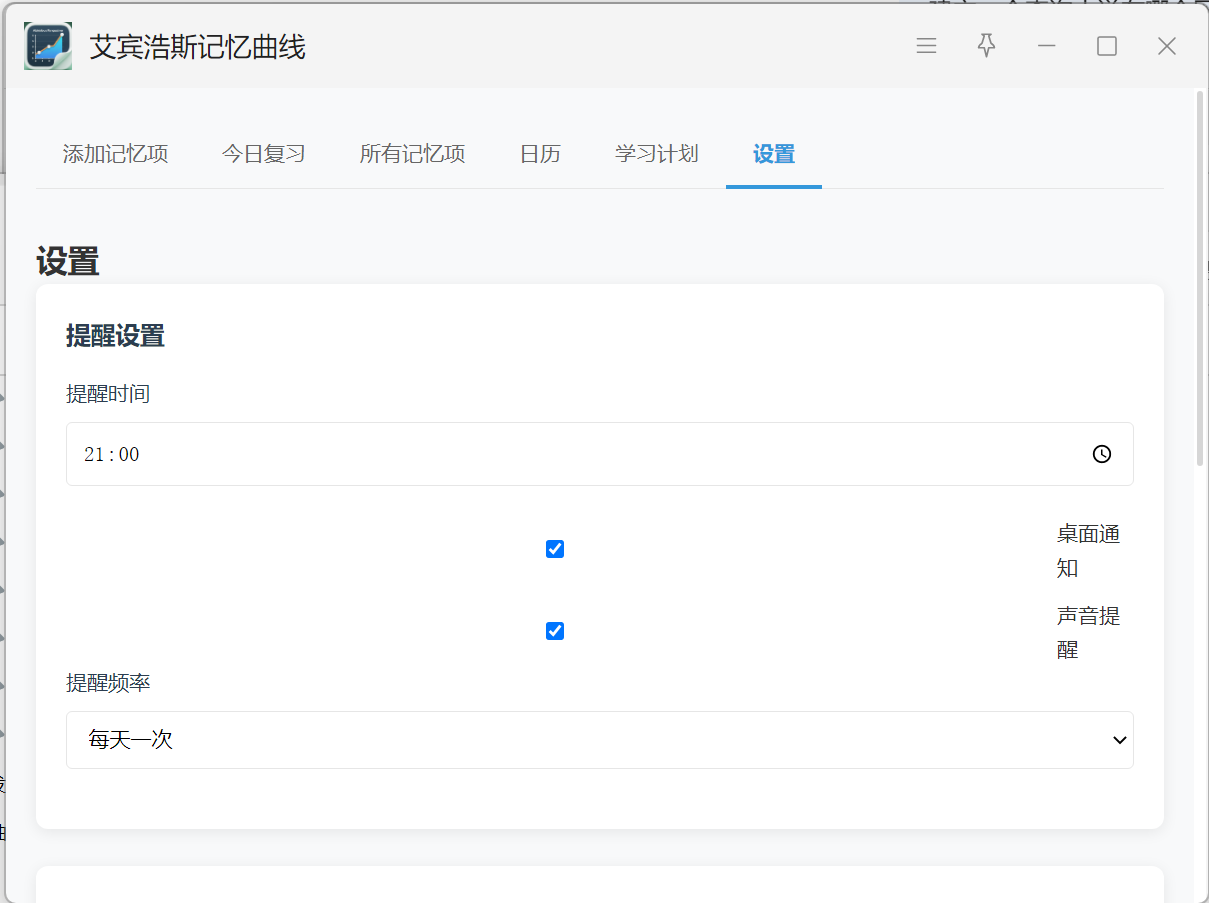Screen dimensions: 1209x903
Task: Click the 提醒时间 label
Action: tap(108, 394)
